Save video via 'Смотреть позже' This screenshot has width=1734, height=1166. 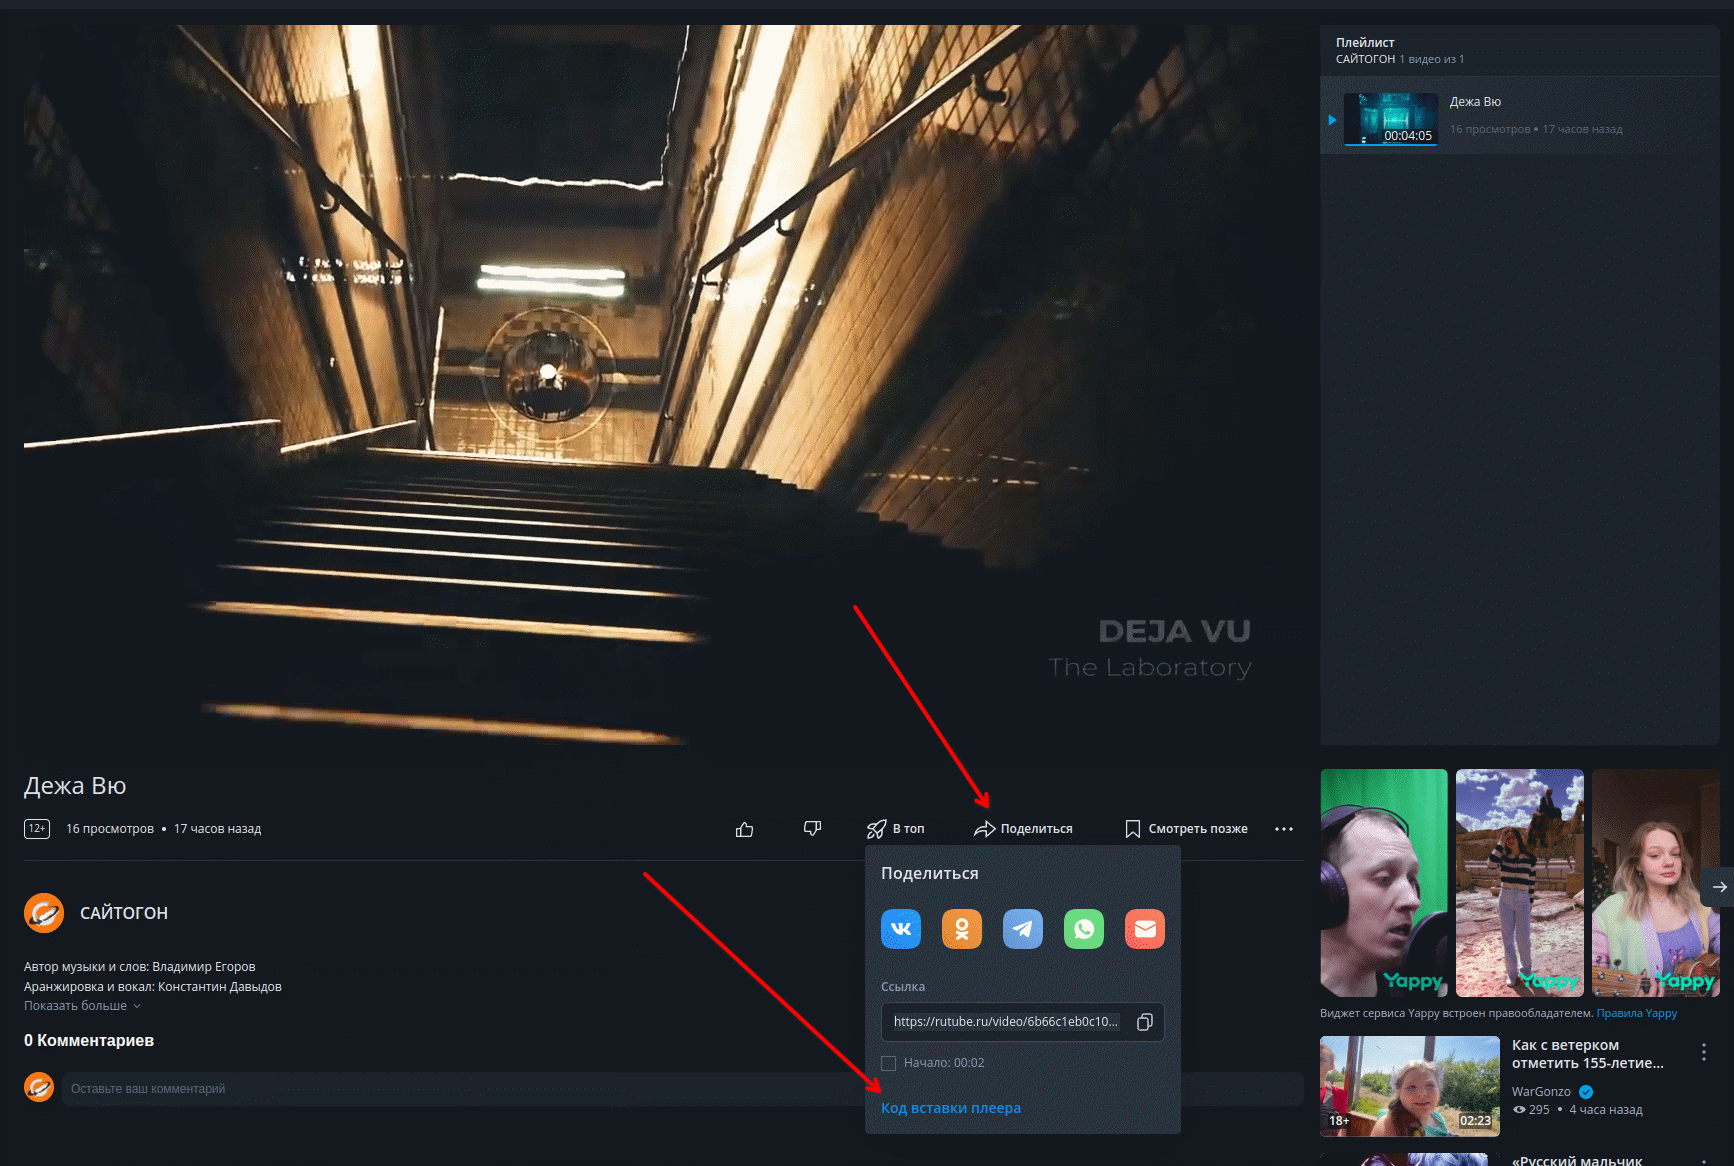click(1186, 829)
